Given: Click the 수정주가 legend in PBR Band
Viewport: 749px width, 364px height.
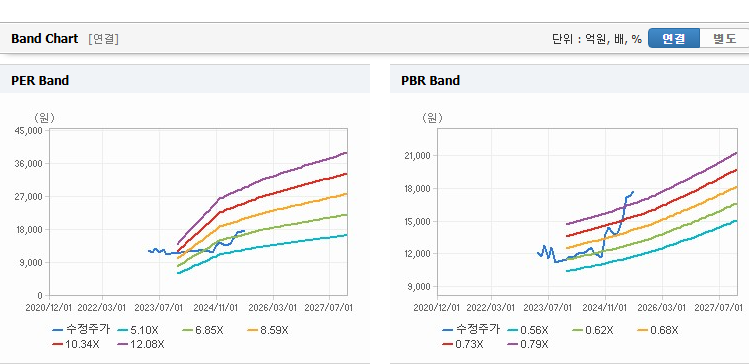Looking at the screenshot, I should (471, 330).
